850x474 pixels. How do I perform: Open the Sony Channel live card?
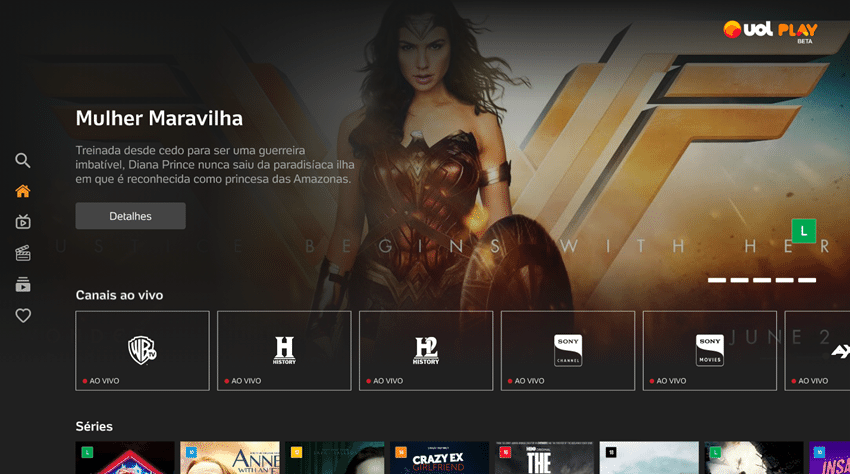(568, 350)
